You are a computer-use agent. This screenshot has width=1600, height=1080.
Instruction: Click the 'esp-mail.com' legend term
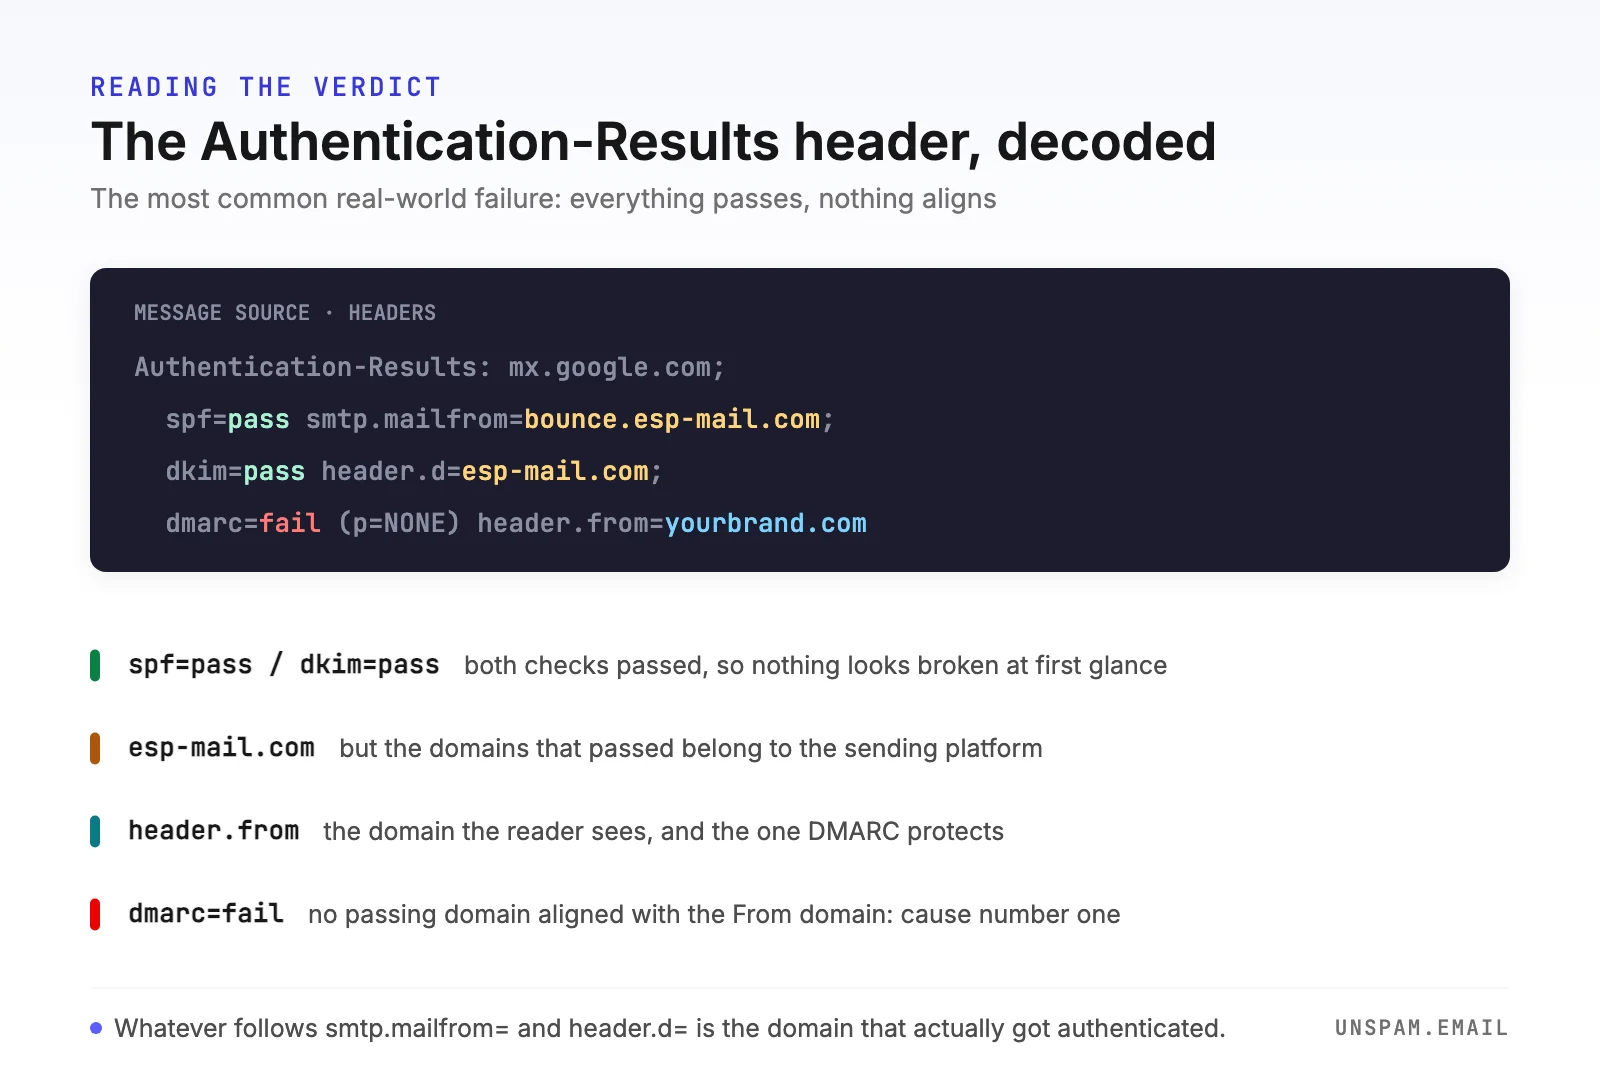click(221, 748)
